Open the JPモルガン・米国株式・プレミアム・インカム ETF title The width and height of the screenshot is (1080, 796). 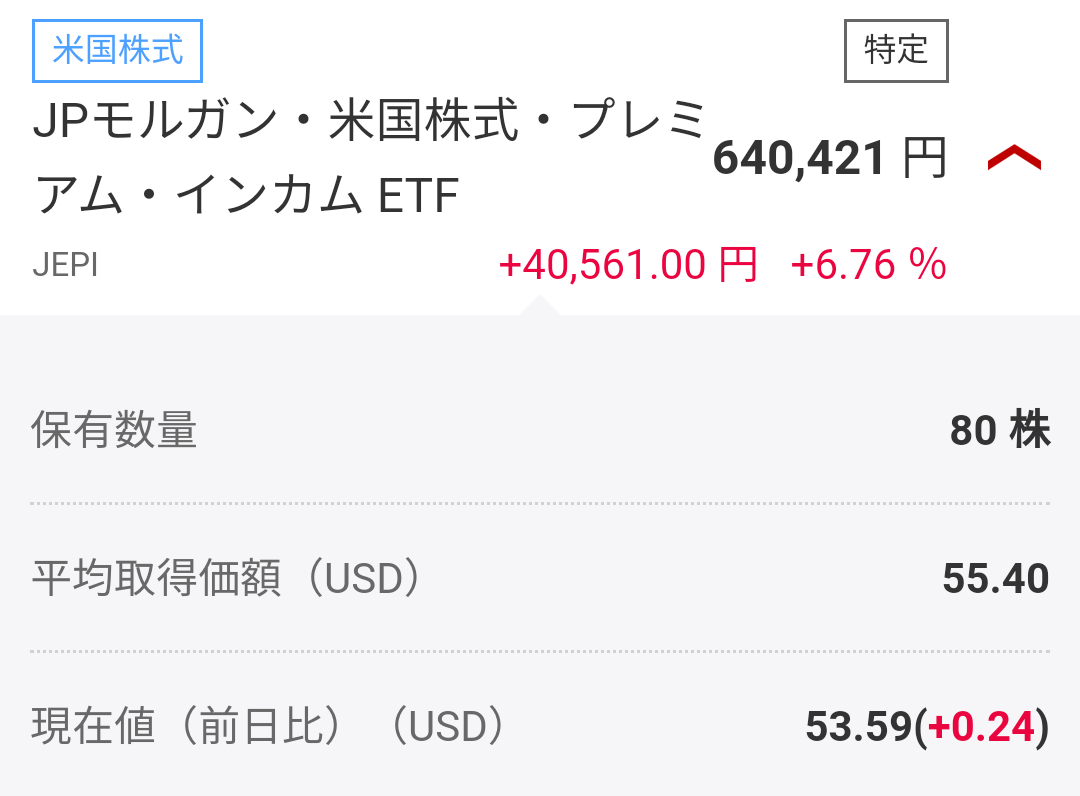pos(368,158)
